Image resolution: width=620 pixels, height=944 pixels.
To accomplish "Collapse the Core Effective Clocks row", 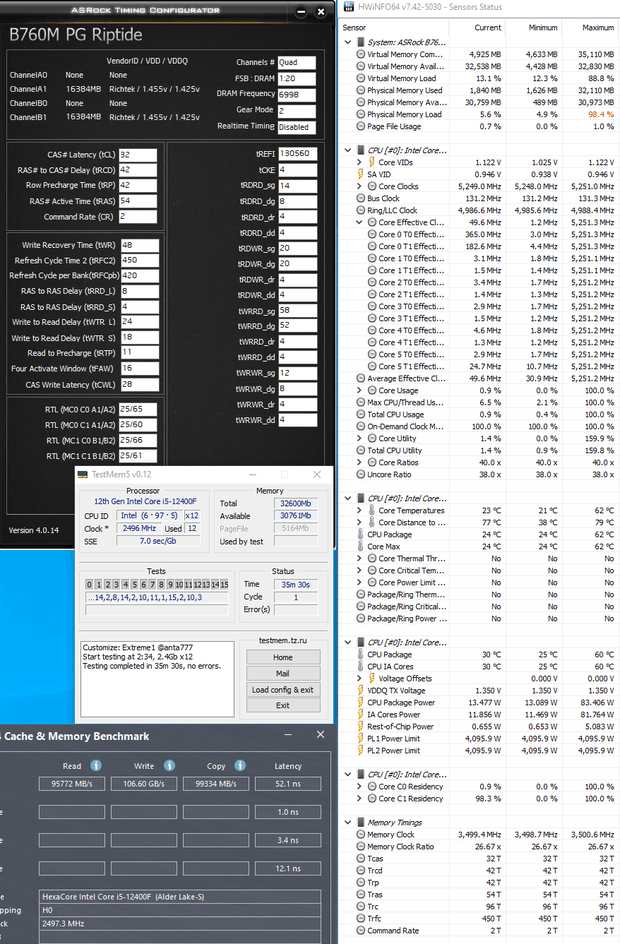I will click(359, 222).
